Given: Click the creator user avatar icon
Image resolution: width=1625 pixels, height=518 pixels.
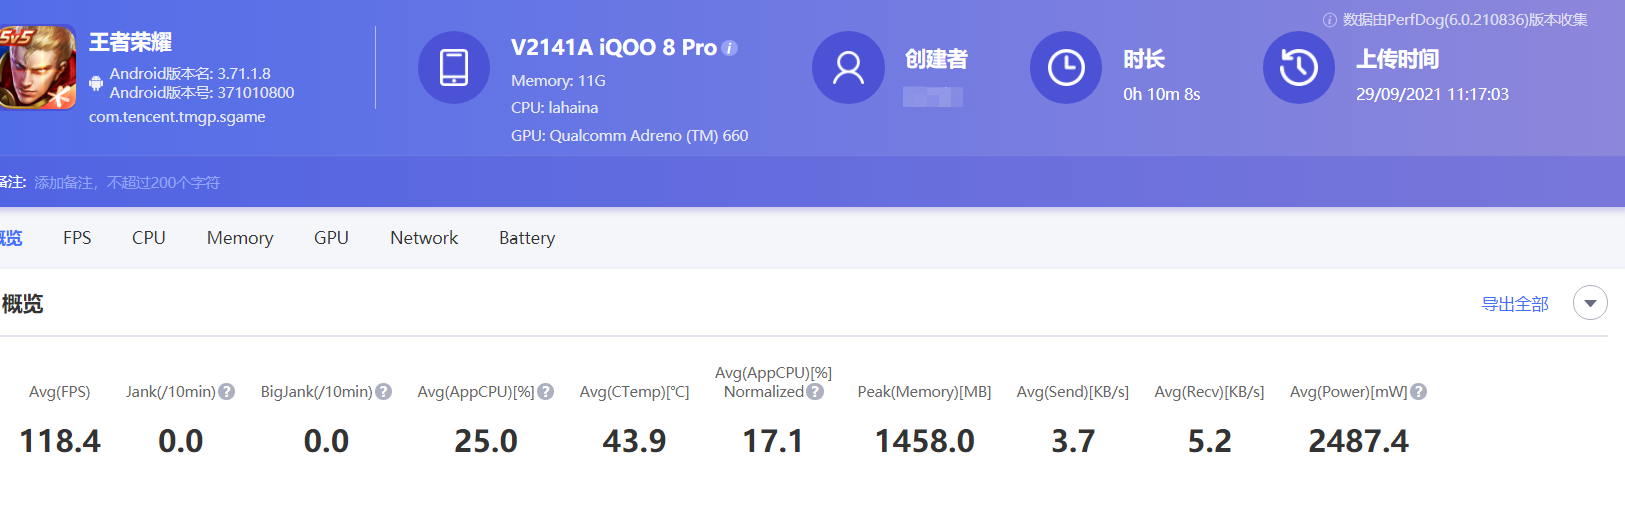Looking at the screenshot, I should pyautogui.click(x=848, y=67).
